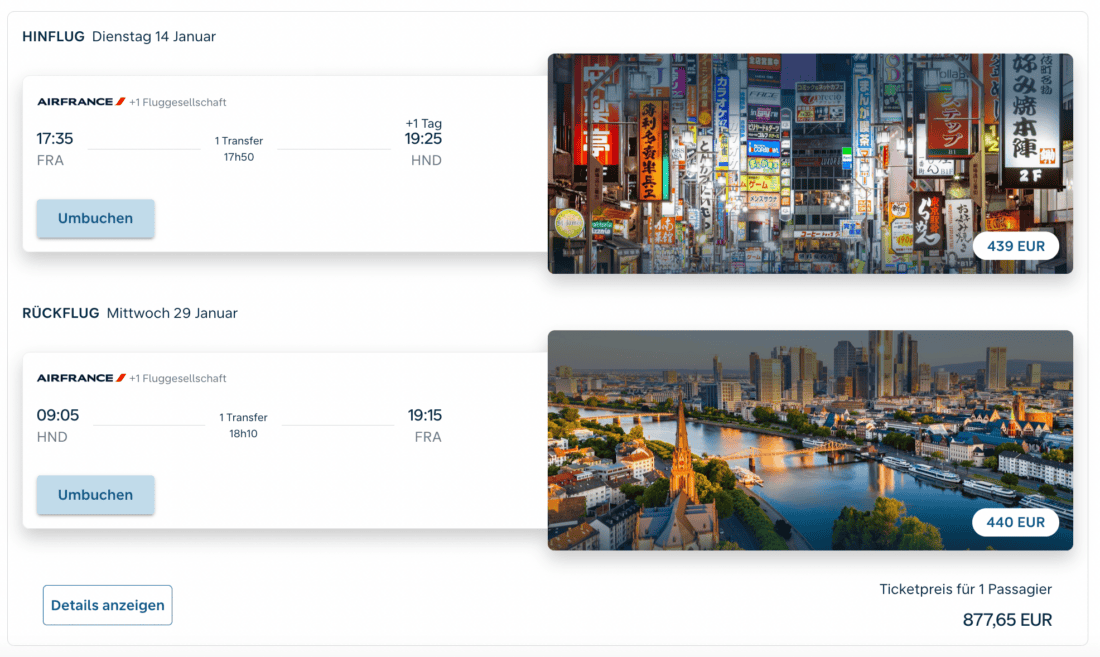Screen dimensions: 1100x657
Task: Click the 09:05 HND departure time
Action: coord(58,425)
